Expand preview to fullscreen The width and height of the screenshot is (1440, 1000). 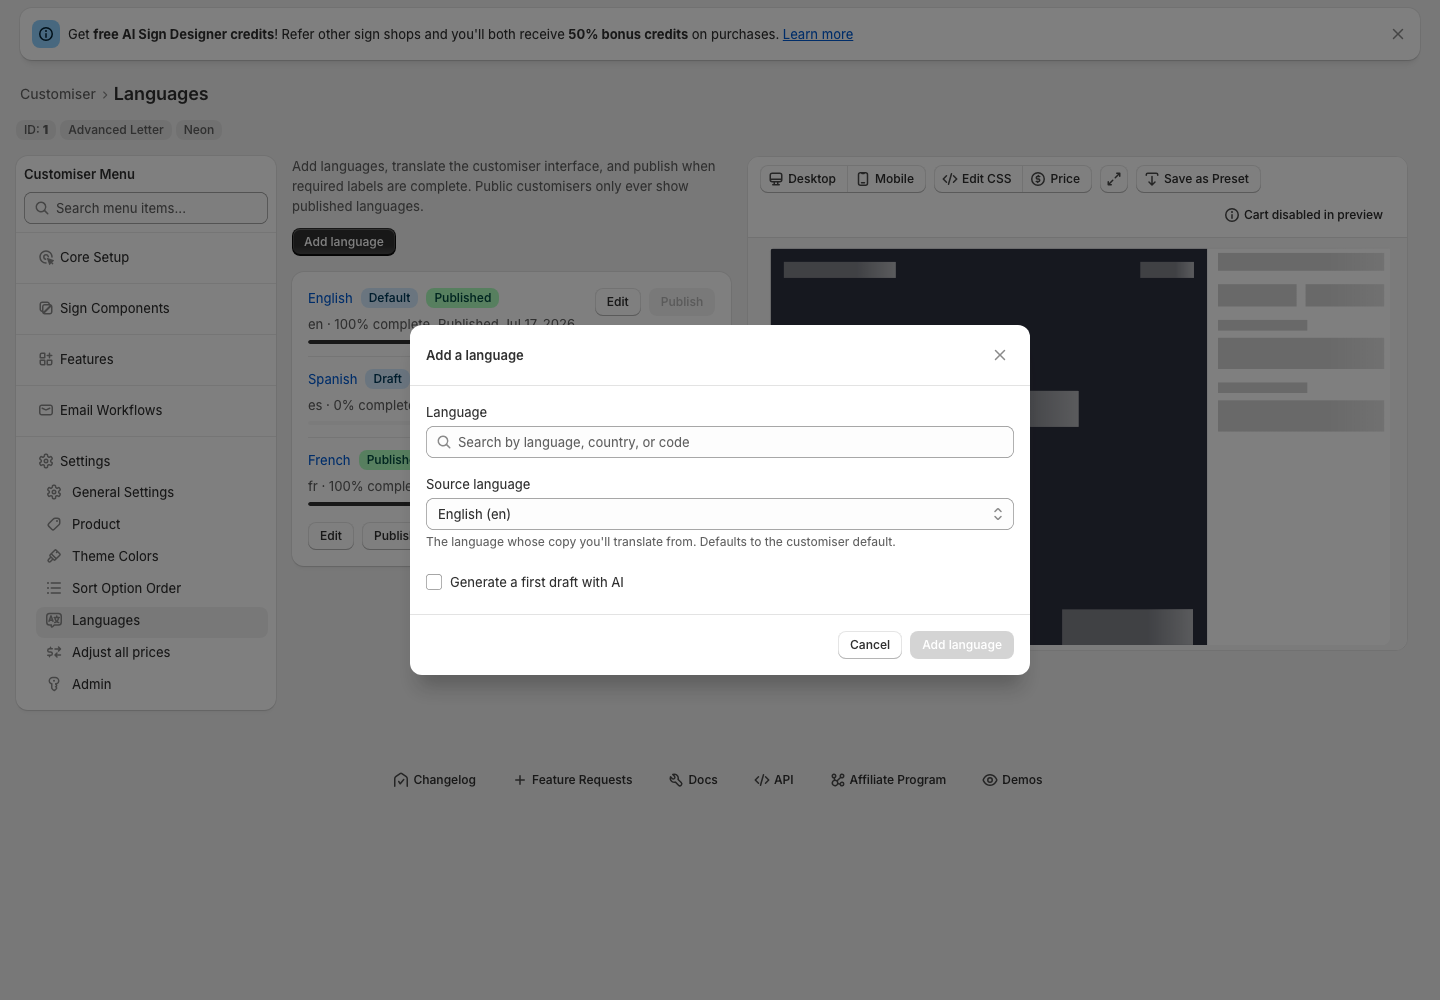pyautogui.click(x=1114, y=179)
